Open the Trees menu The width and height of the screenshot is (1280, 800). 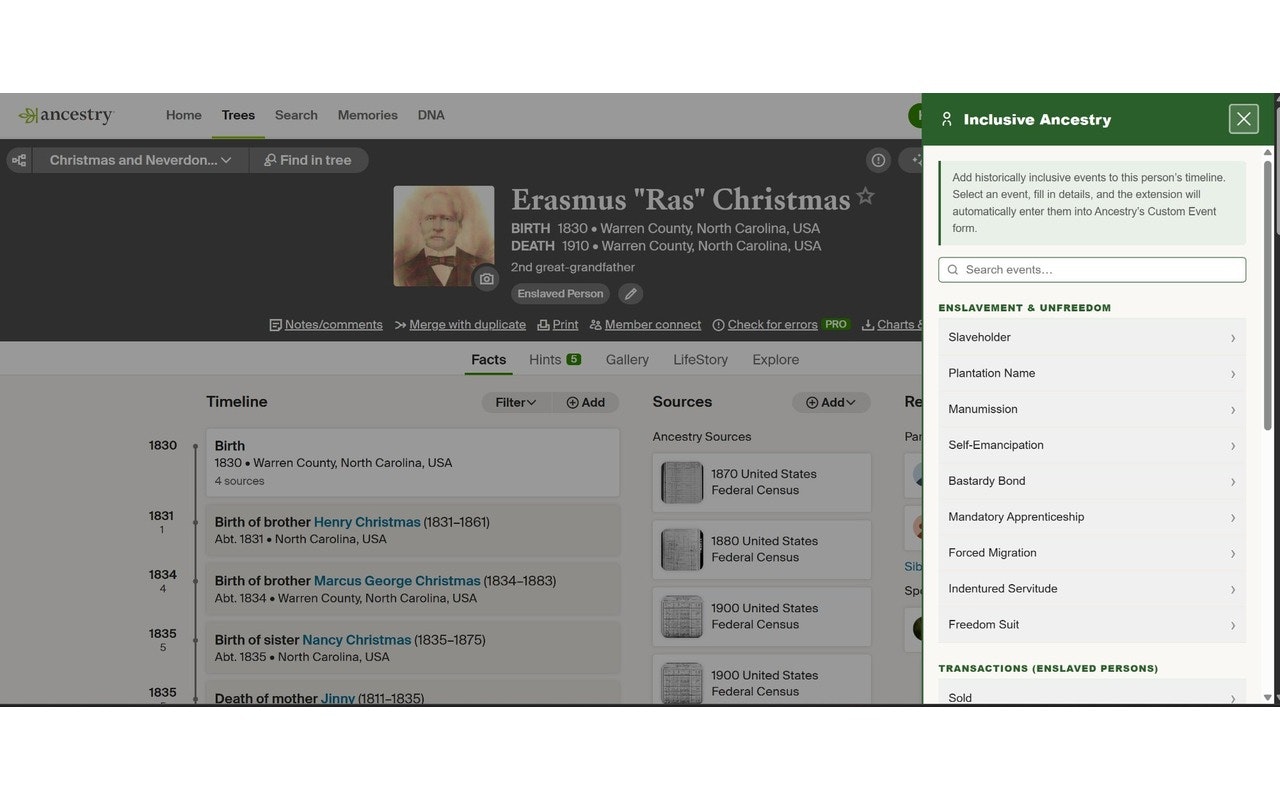coord(238,115)
